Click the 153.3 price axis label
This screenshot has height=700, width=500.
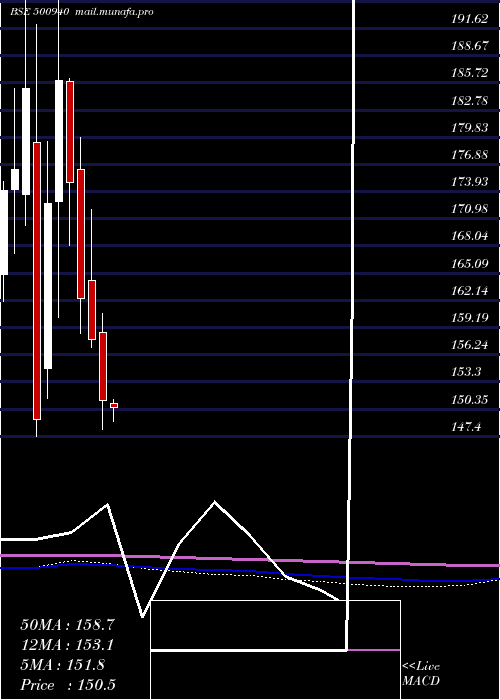[x=466, y=372]
